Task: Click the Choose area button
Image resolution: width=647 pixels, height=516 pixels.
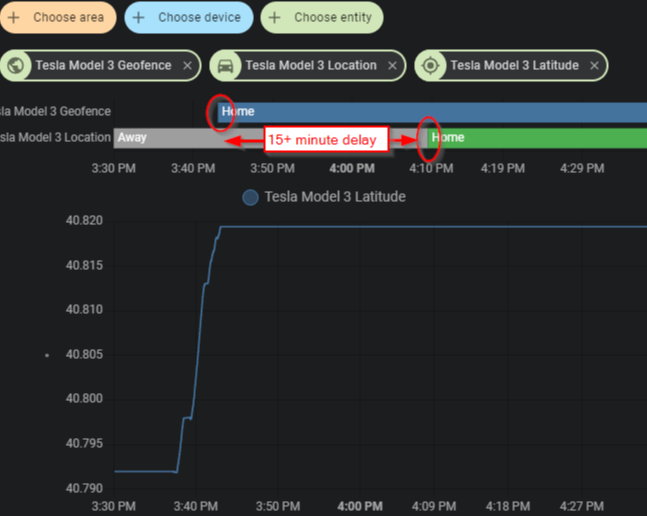Action: [58, 17]
